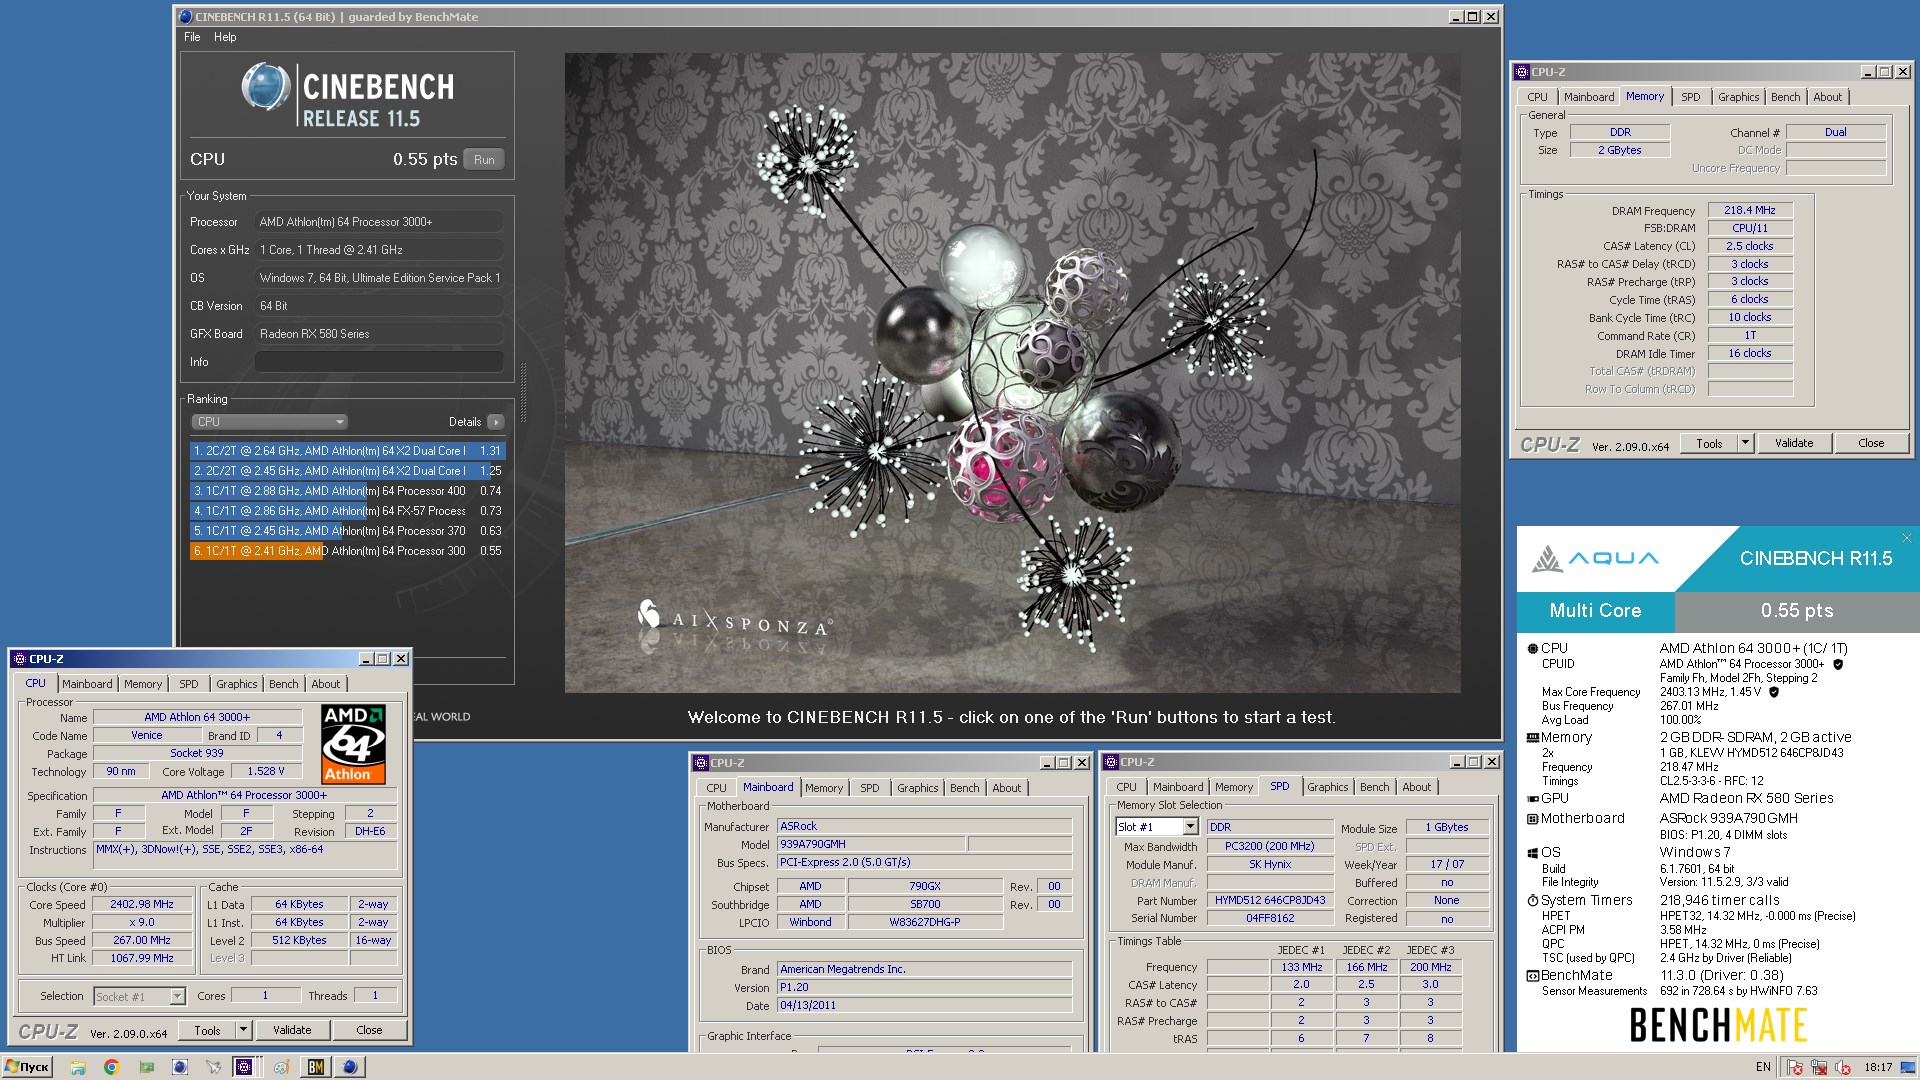The height and width of the screenshot is (1080, 1920).
Task: Click the Cinebench Release 11.5 logo sphere
Action: pos(266,87)
